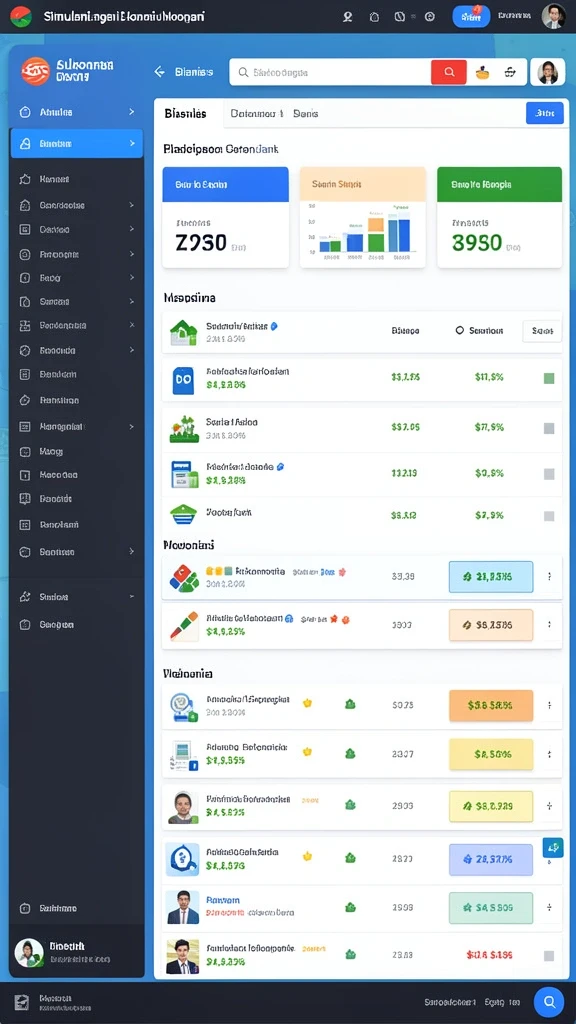Open the three-dot menu beside the peach badge

(x=549, y=625)
